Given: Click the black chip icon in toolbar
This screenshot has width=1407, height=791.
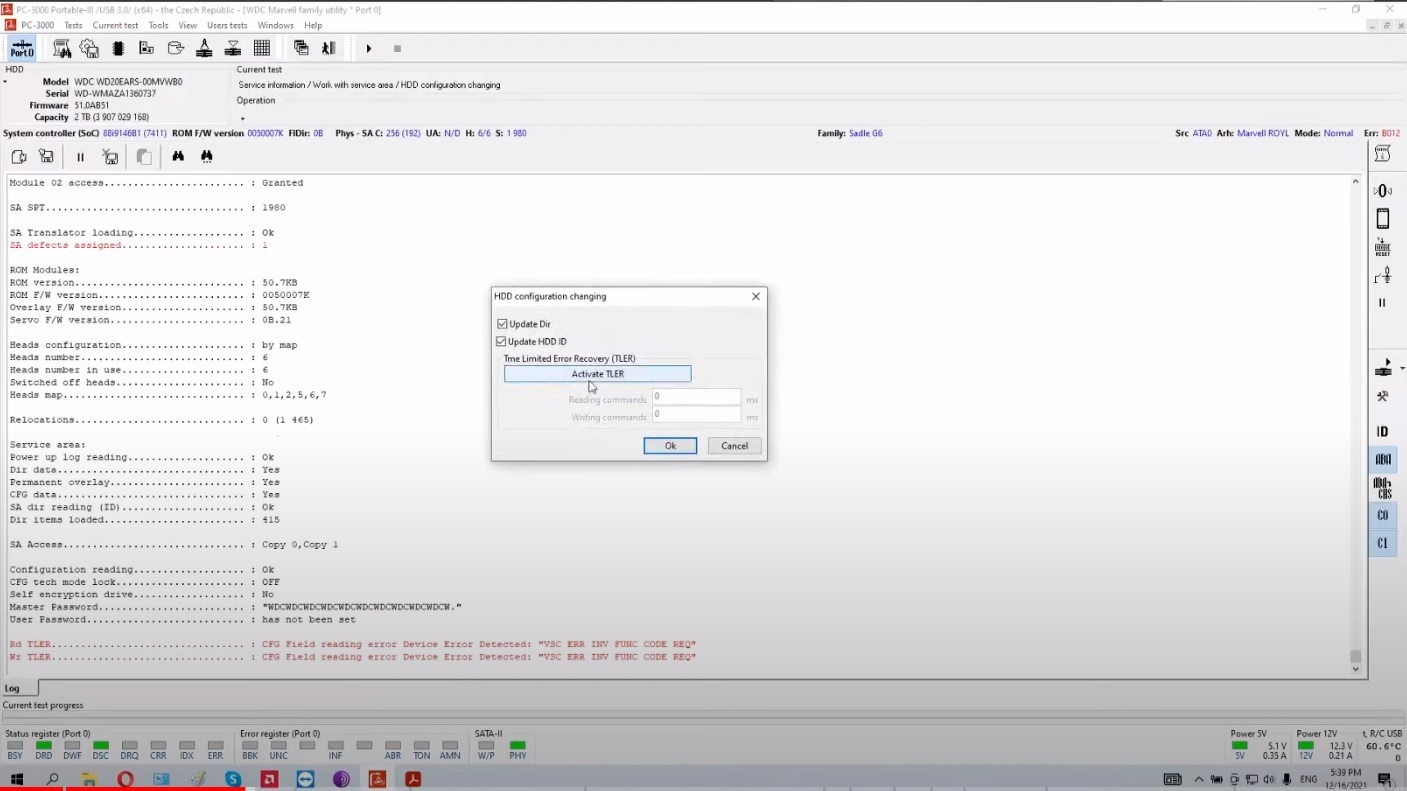Looking at the screenshot, I should [118, 48].
